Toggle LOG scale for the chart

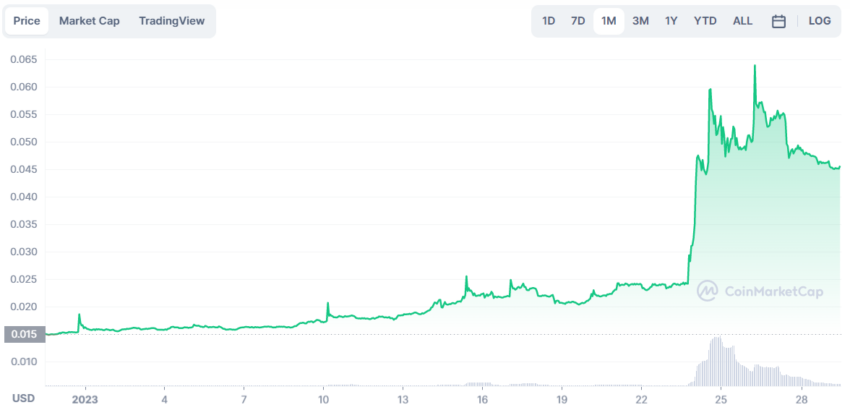[819, 21]
